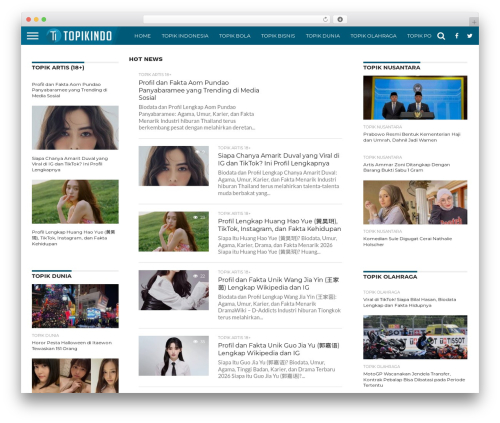Click sidebar Chanya Amarit Duval face image
This screenshot has width=500, height=423.
click(75, 128)
